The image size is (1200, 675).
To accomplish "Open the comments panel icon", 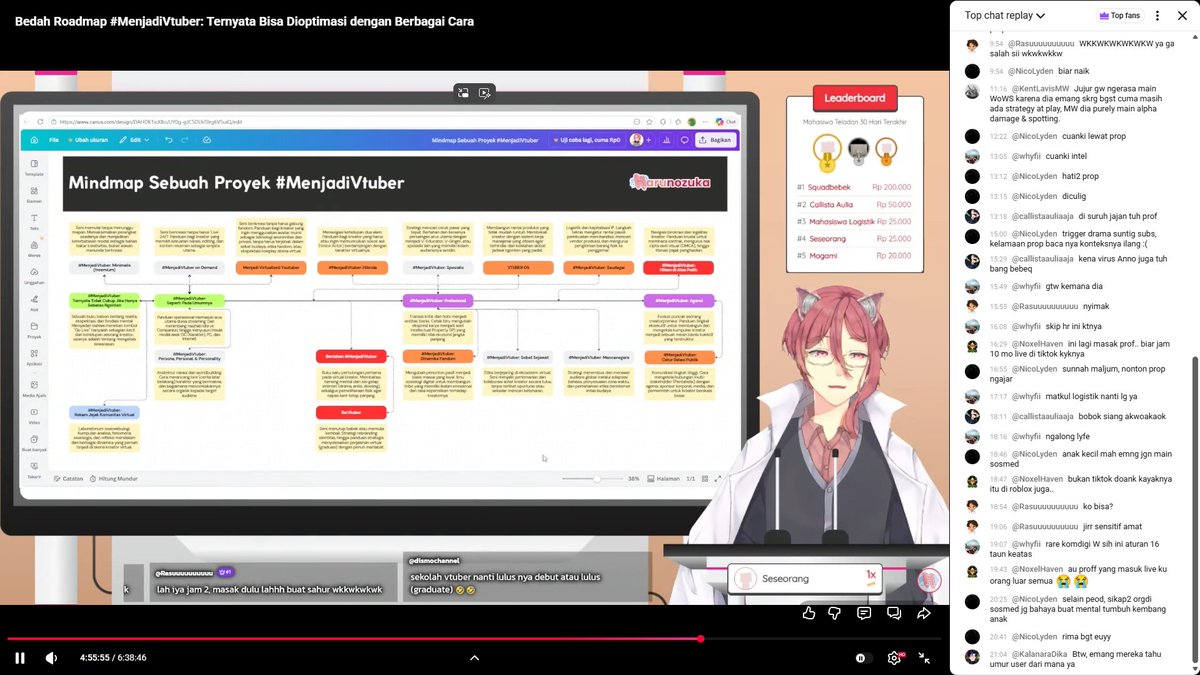I will click(x=864, y=613).
